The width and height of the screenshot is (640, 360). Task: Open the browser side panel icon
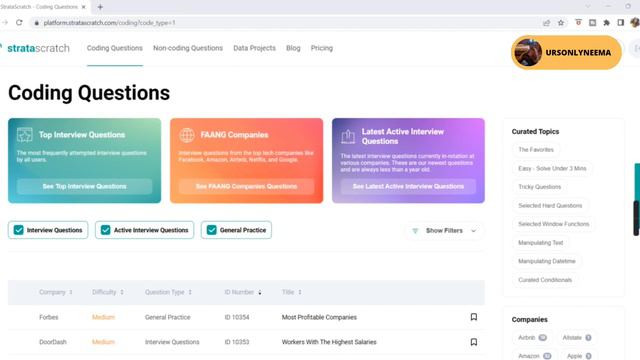click(620, 23)
